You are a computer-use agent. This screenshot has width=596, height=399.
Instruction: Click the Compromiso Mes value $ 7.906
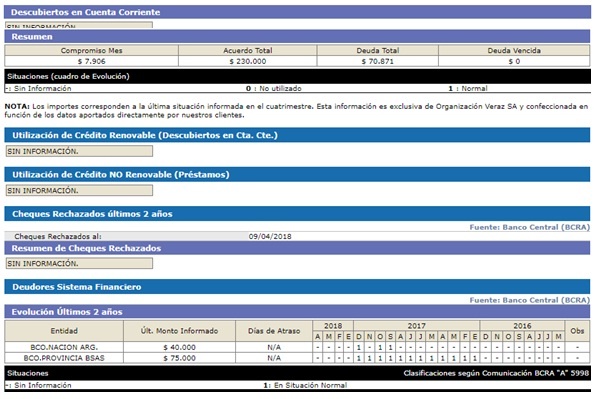[x=92, y=61]
